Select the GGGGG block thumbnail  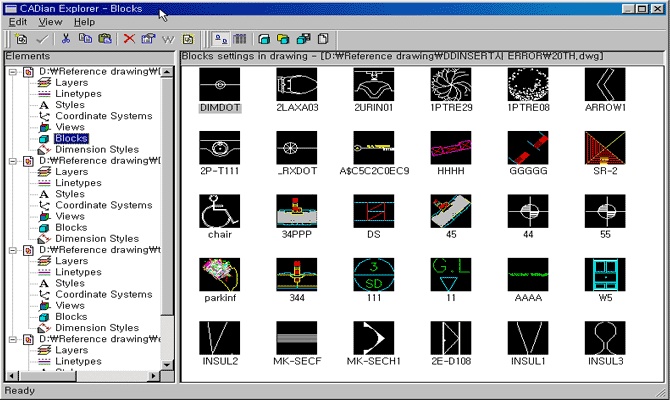528,148
